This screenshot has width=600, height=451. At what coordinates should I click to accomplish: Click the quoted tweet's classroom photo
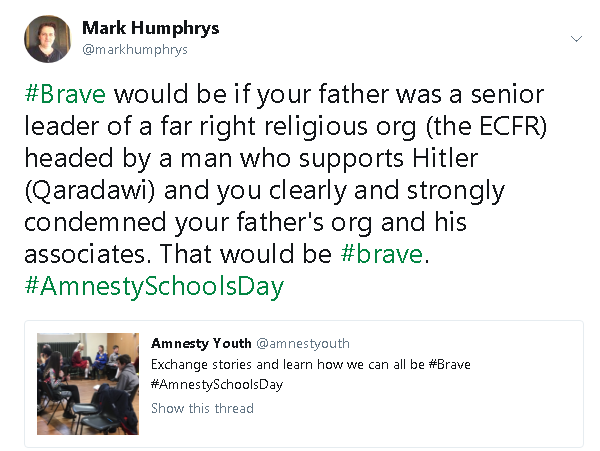point(88,376)
